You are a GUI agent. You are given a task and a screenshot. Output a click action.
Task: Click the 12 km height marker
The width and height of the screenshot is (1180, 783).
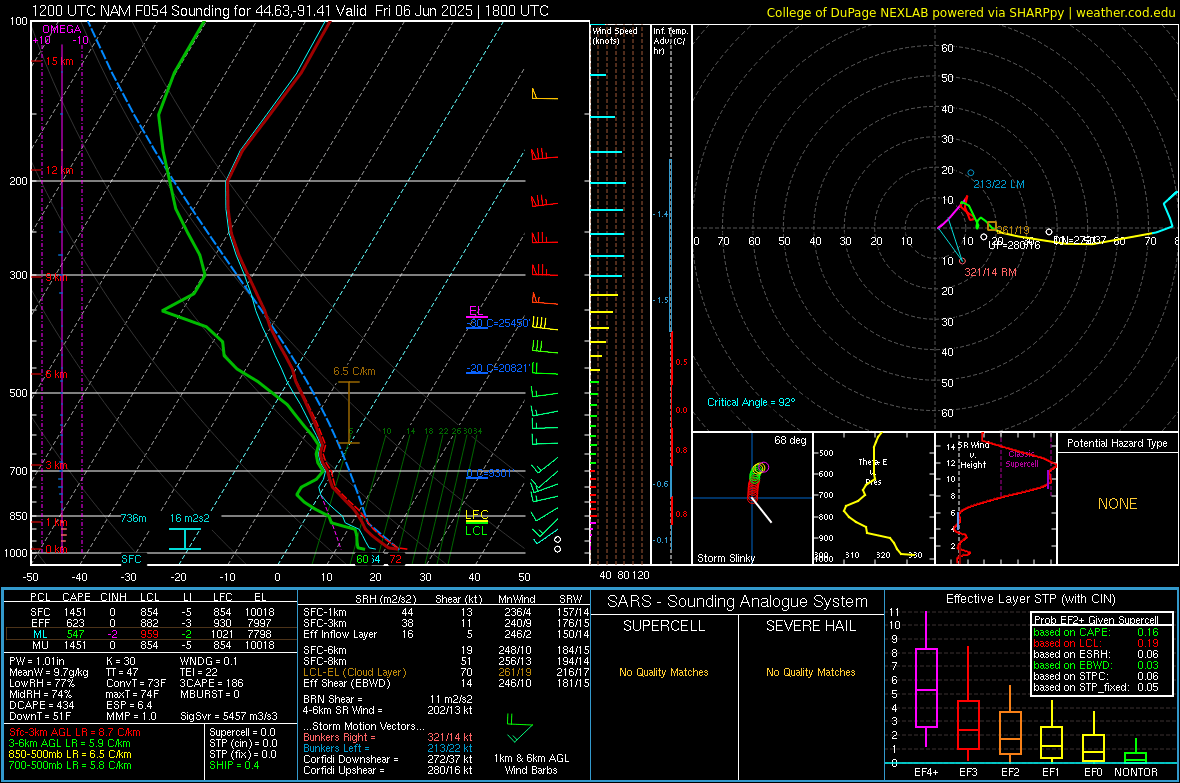(59, 170)
